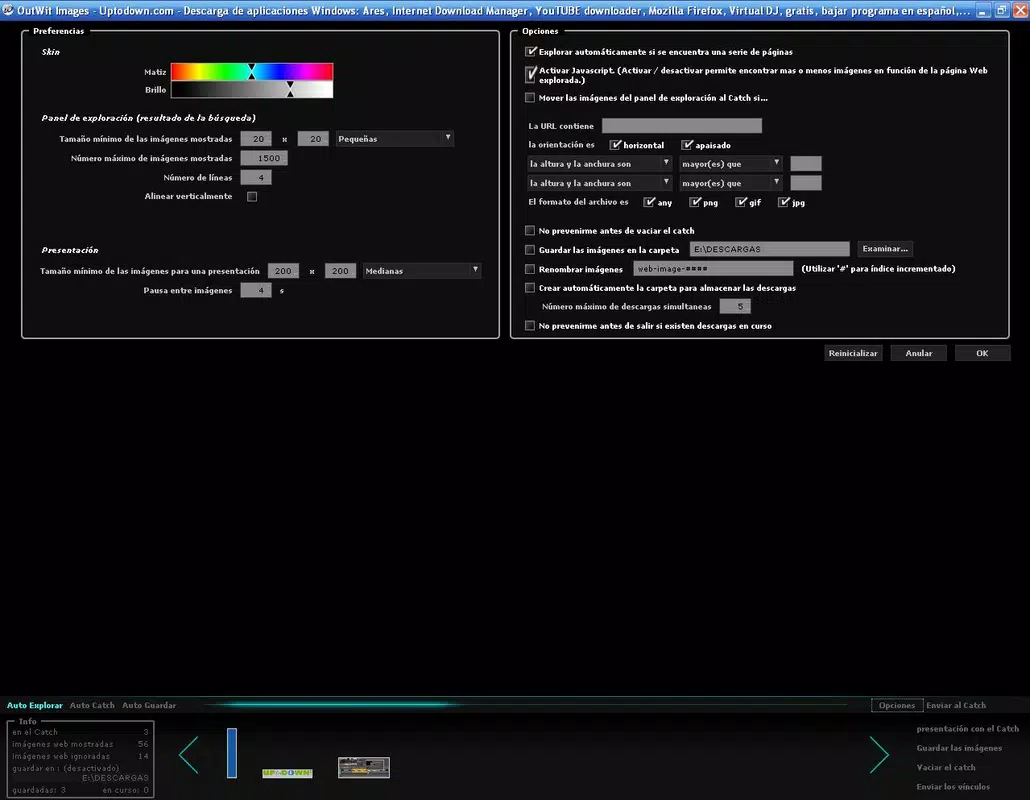
Task: Click the 'La URL contiene' input field
Action: pos(682,125)
